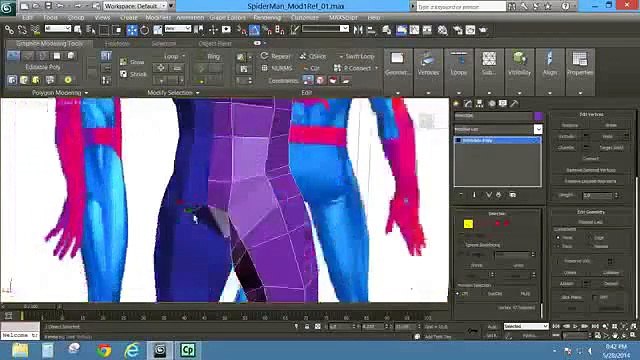This screenshot has width=640, height=360.
Task: Select the Select and Rotate tool
Action: (x=144, y=30)
